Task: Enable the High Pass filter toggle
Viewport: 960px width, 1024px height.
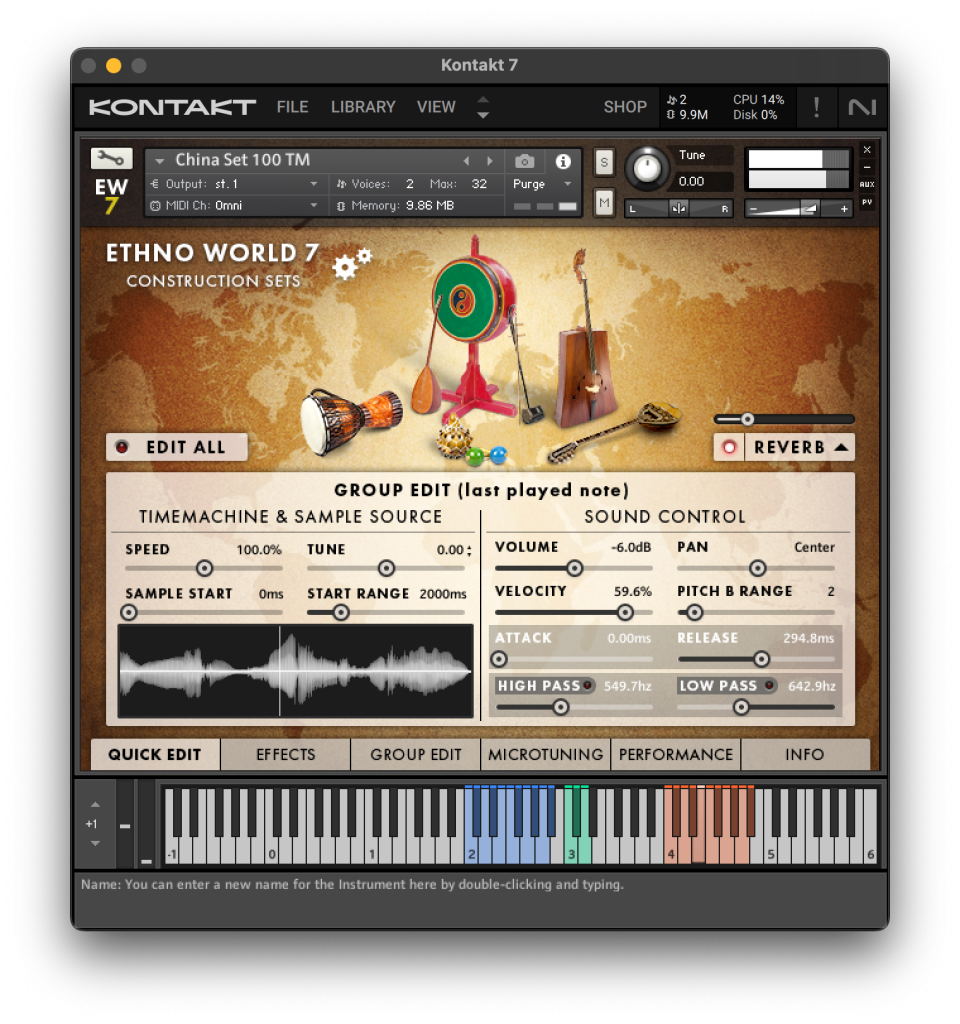Action: [587, 685]
